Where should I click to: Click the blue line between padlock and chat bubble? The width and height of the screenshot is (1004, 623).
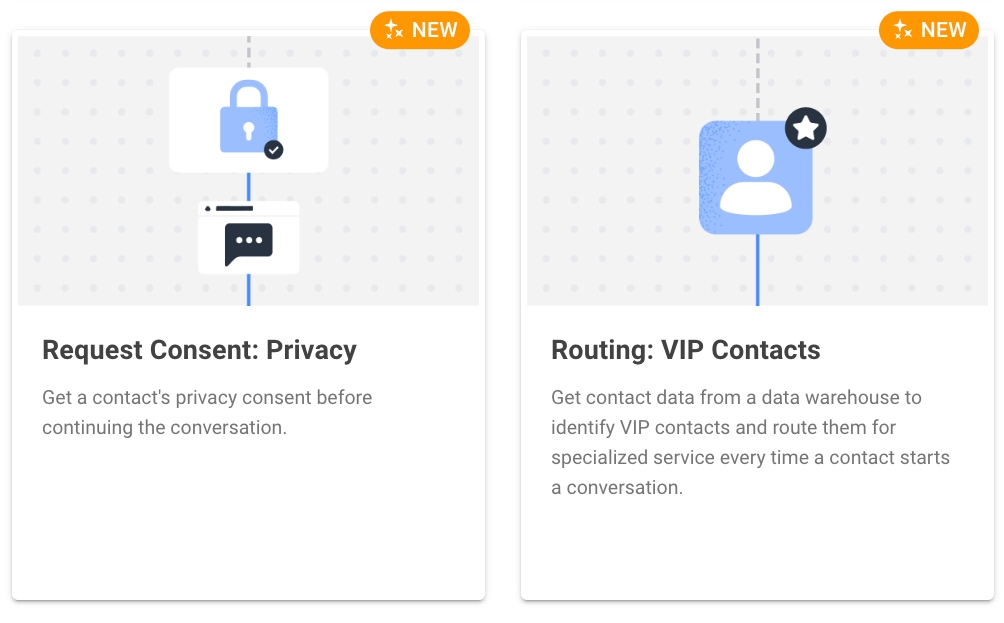click(248, 186)
